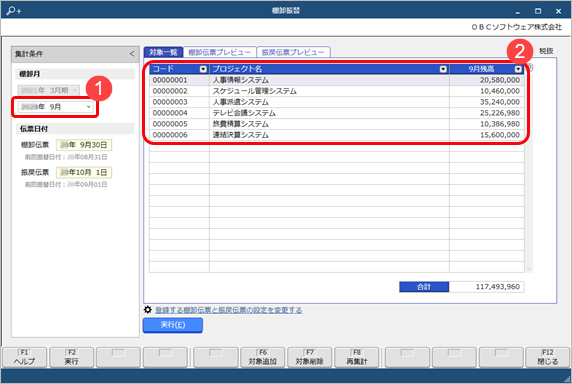This screenshot has height=384, width=572.
Task: Select row 00000003 人事派遣システム
Action: (x=336, y=102)
